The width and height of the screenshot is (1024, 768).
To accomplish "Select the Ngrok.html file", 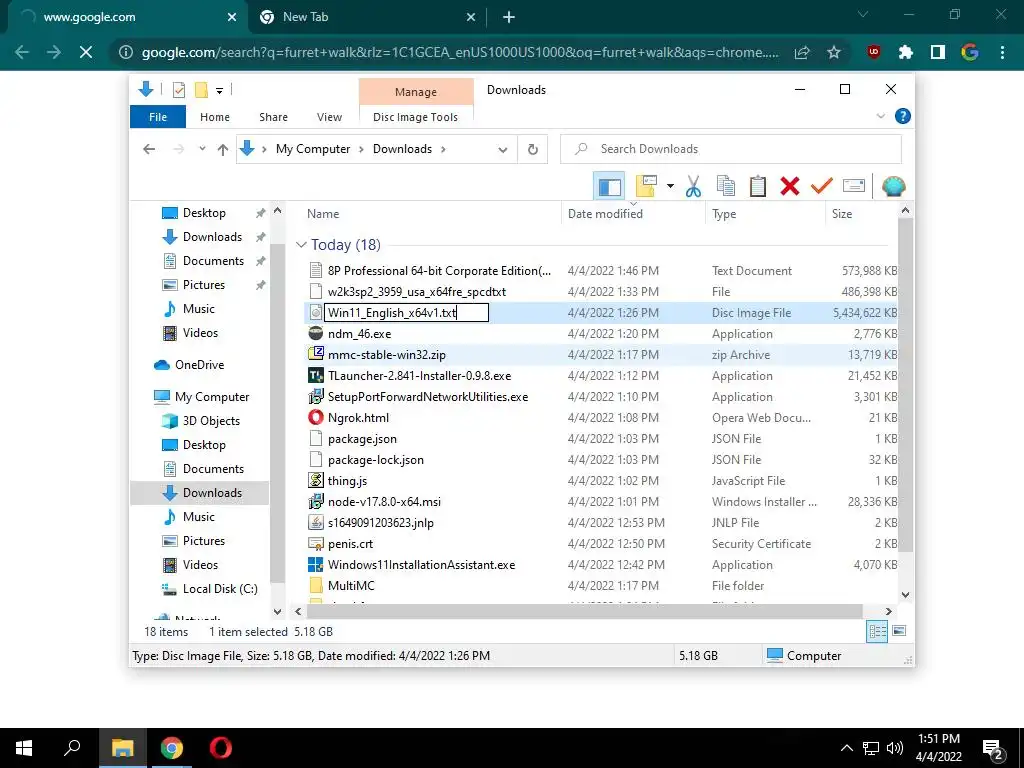I will pos(358,417).
